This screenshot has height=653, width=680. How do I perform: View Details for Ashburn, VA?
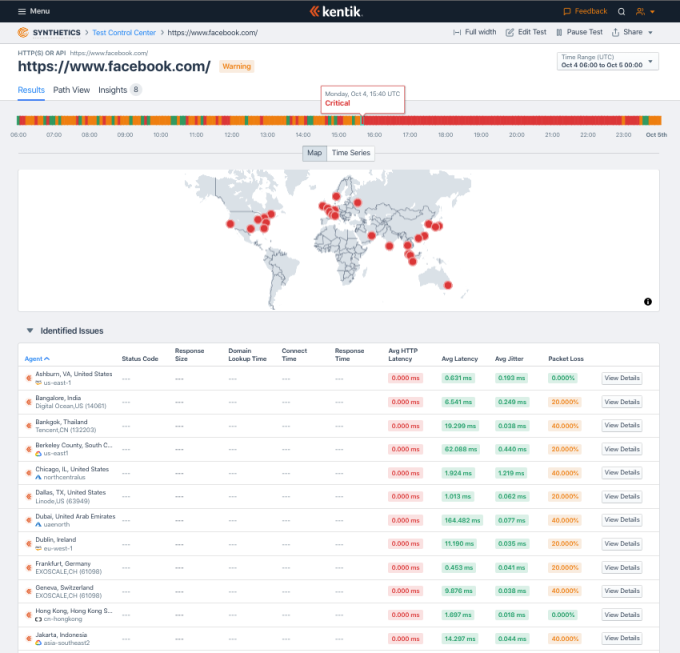622,378
